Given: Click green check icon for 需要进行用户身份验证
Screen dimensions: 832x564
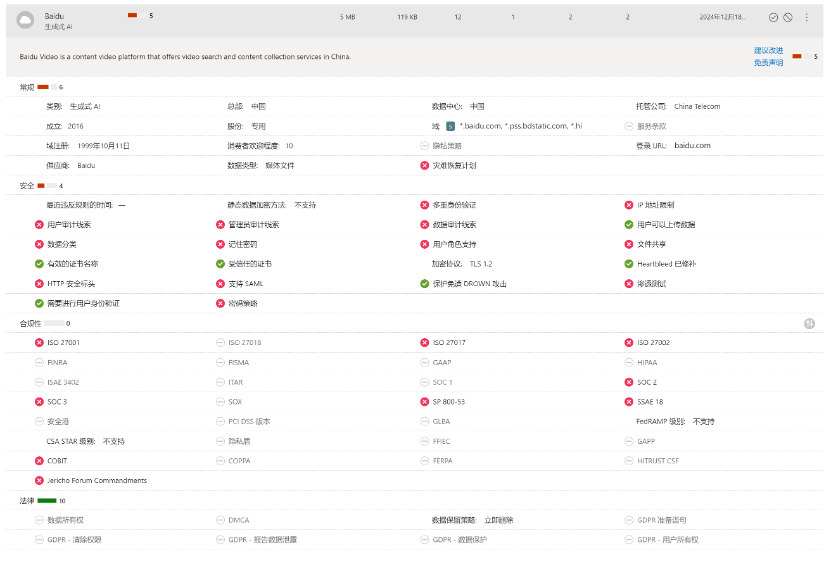Looking at the screenshot, I should (x=39, y=303).
